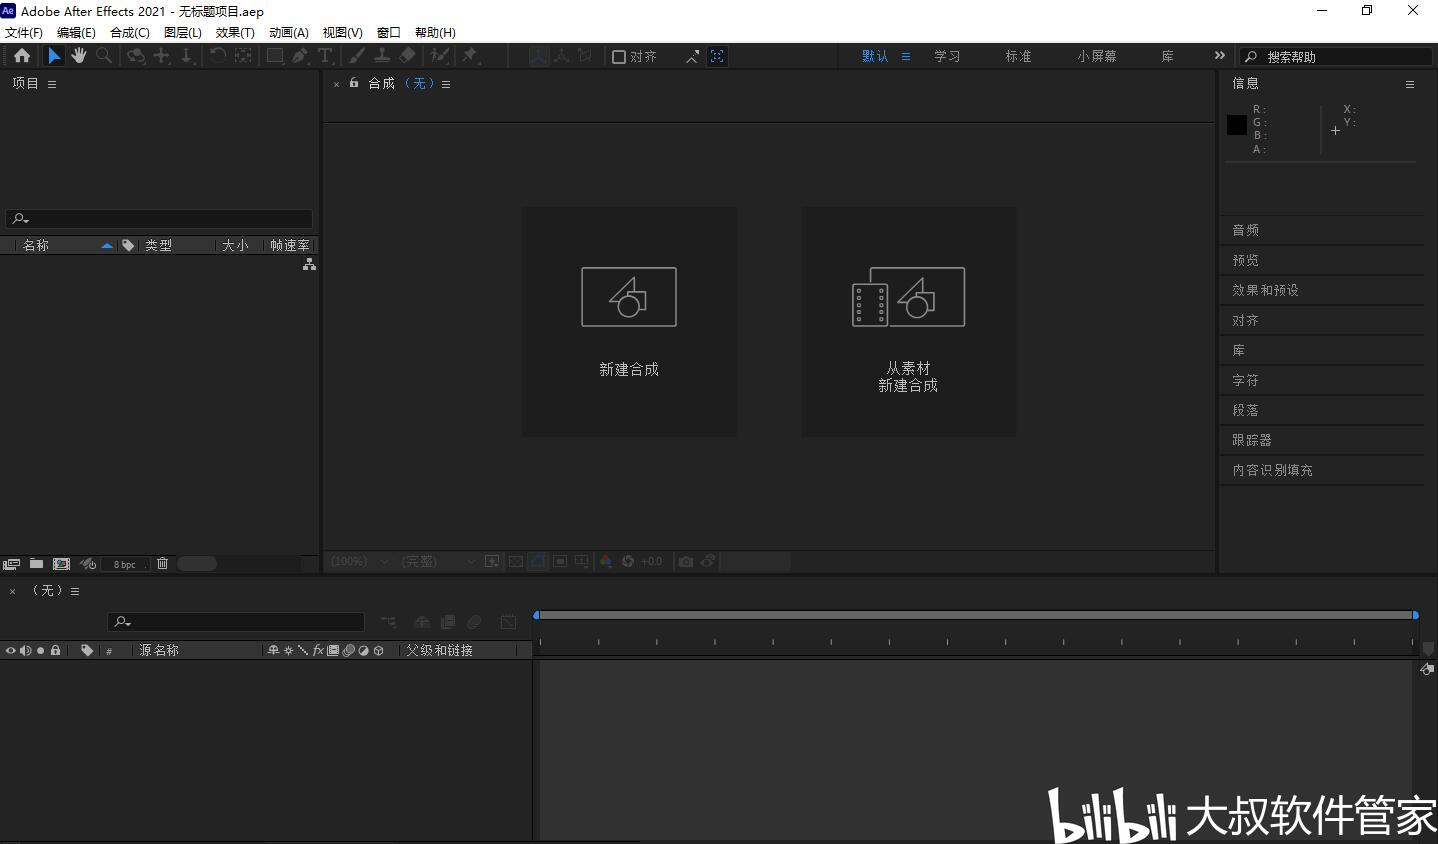
Task: Go to the Home screen icon
Action: [21, 56]
